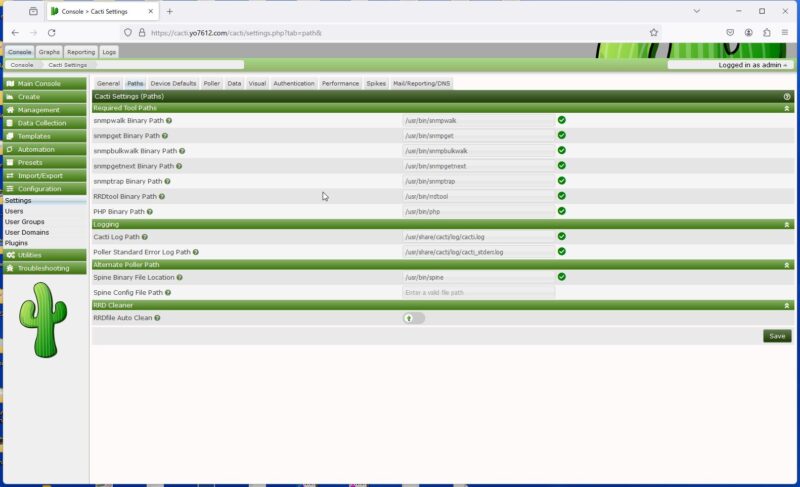Open Logs top navigation tab
800x487 pixels.
tap(109, 52)
